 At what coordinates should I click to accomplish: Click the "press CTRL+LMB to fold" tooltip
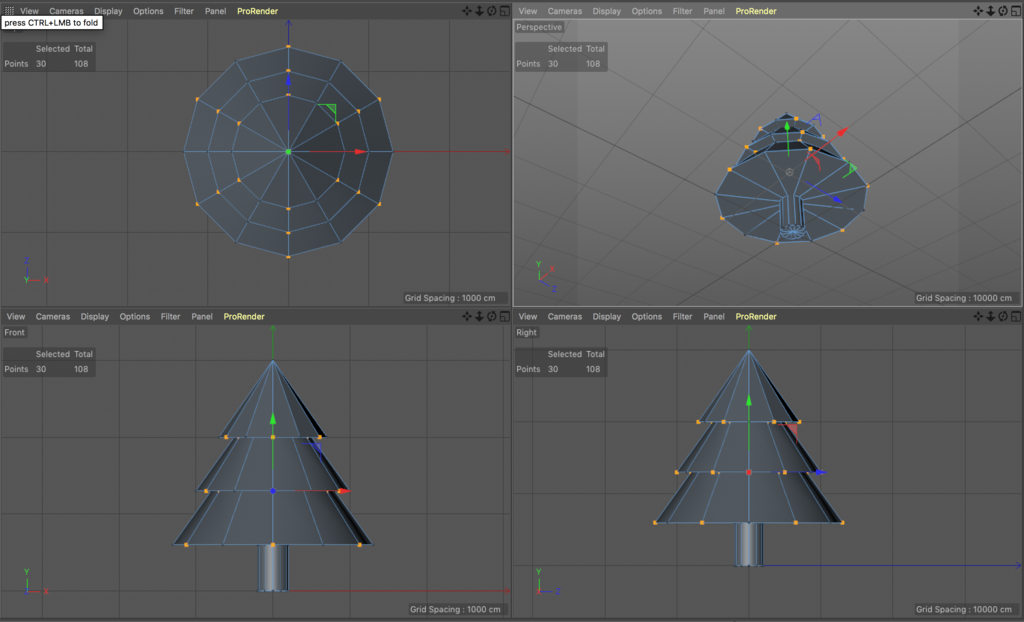click(52, 22)
